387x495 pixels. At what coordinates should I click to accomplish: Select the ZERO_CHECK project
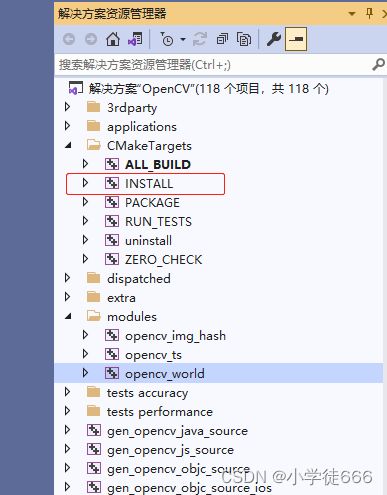tap(163, 260)
